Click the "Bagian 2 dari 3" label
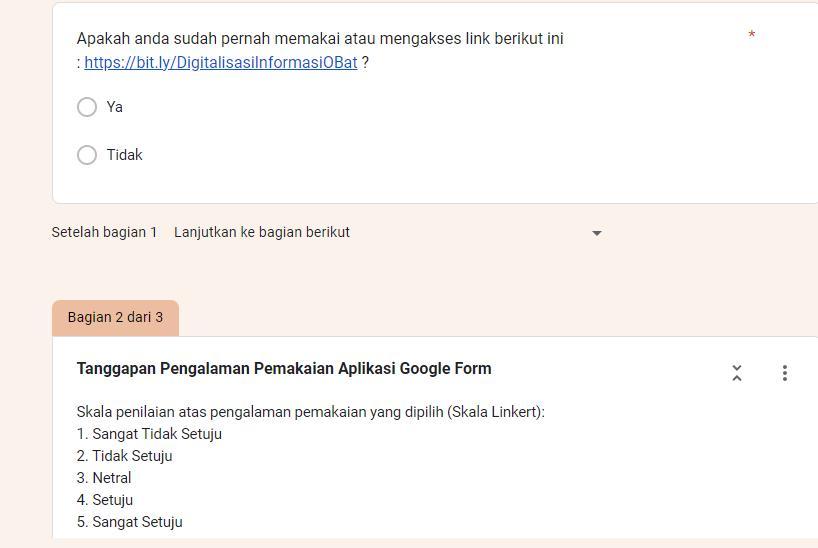The height and width of the screenshot is (548, 818). (x=115, y=317)
